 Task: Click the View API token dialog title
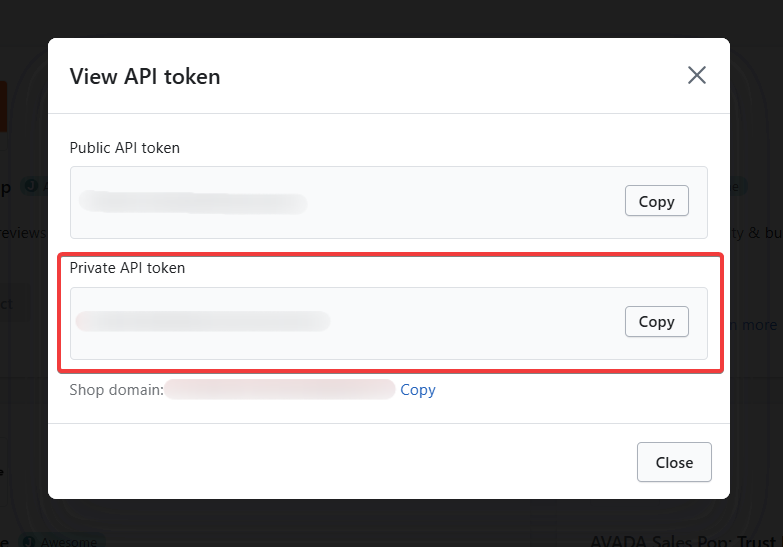144,76
